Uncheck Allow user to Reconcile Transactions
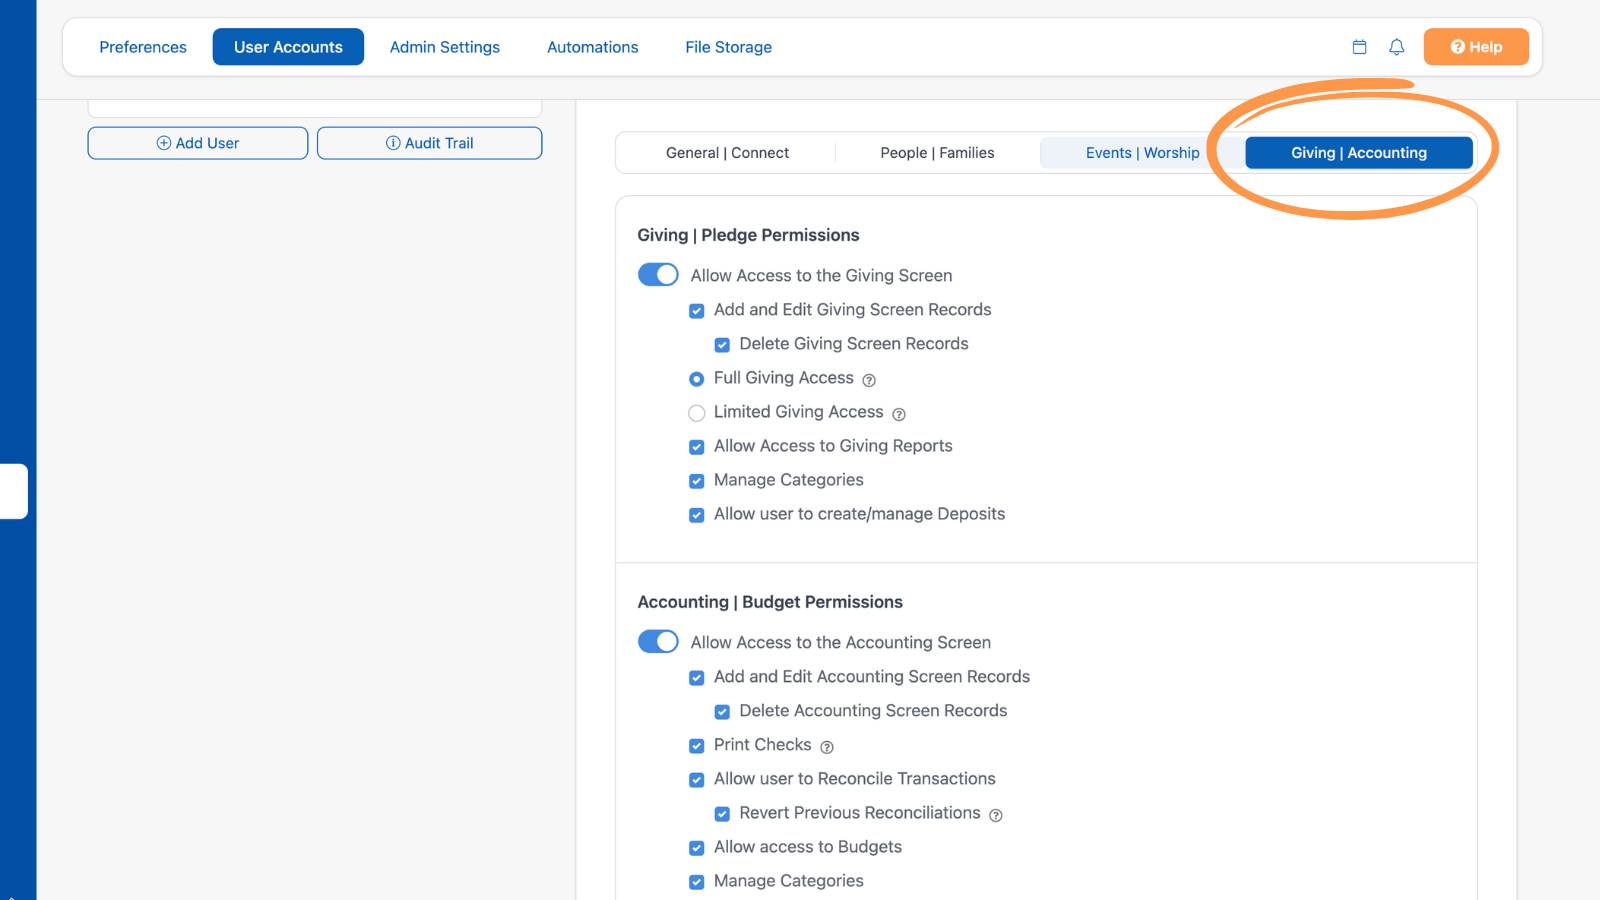 (x=697, y=780)
